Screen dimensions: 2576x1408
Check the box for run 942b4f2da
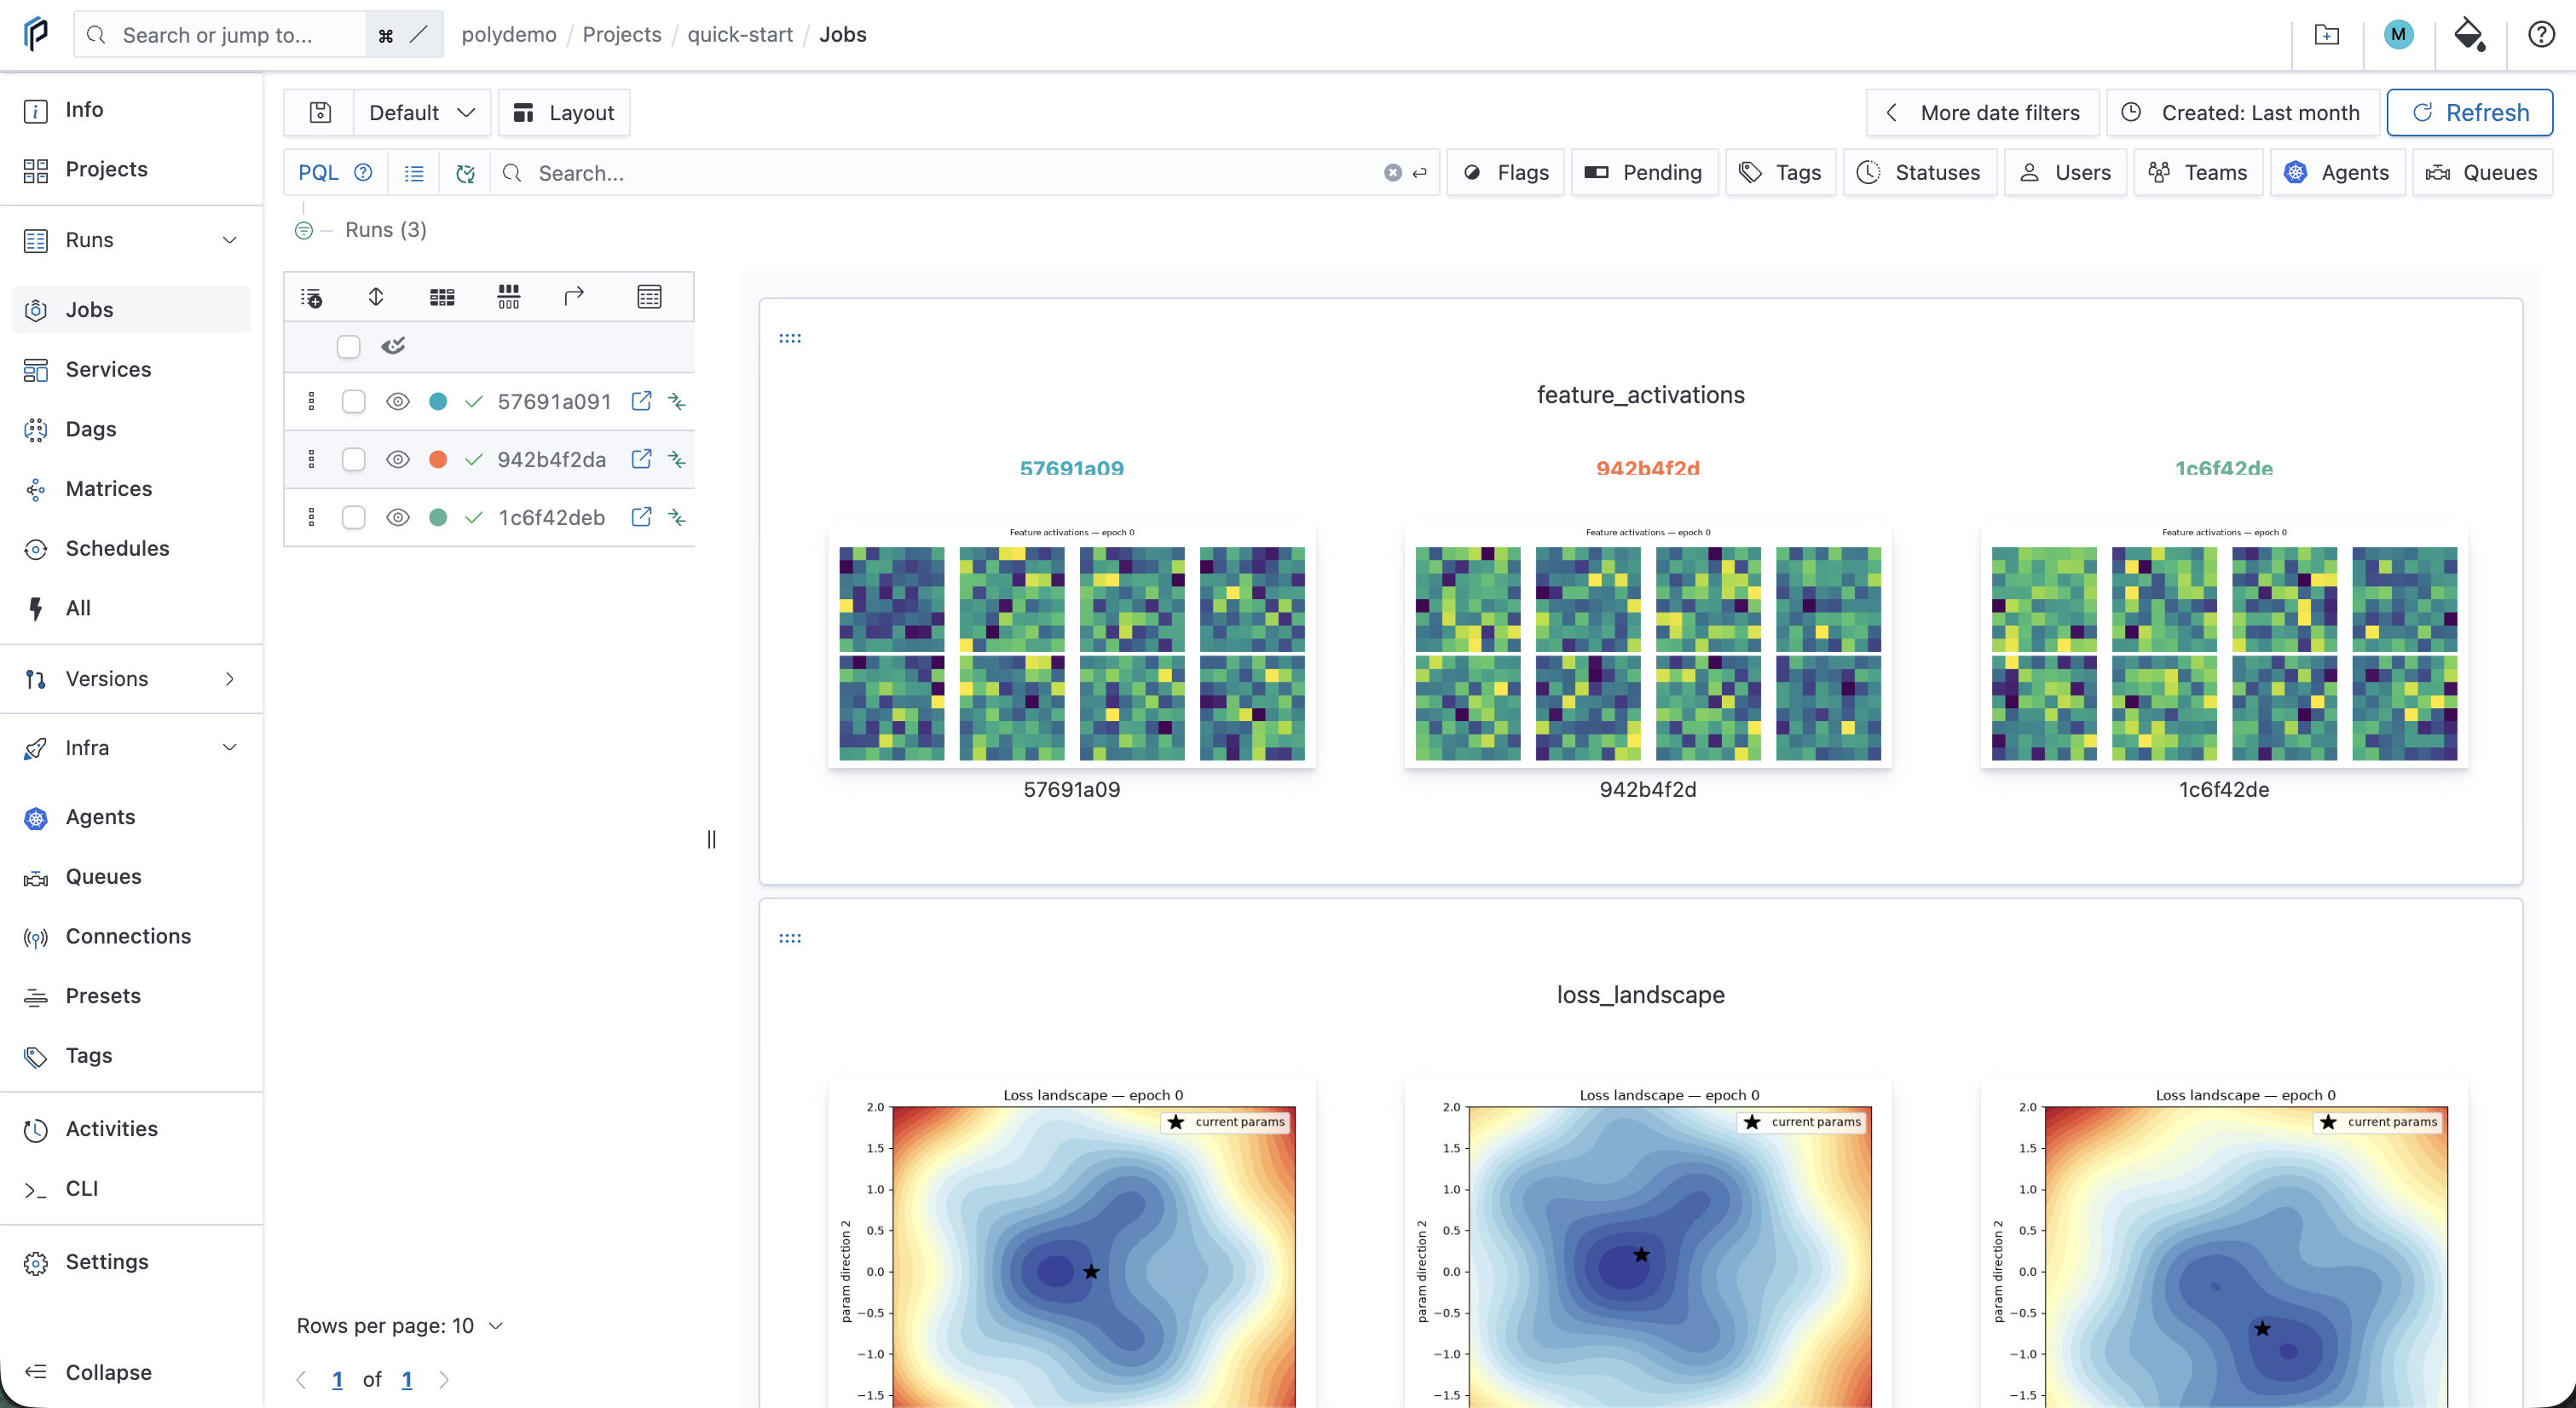click(353, 460)
